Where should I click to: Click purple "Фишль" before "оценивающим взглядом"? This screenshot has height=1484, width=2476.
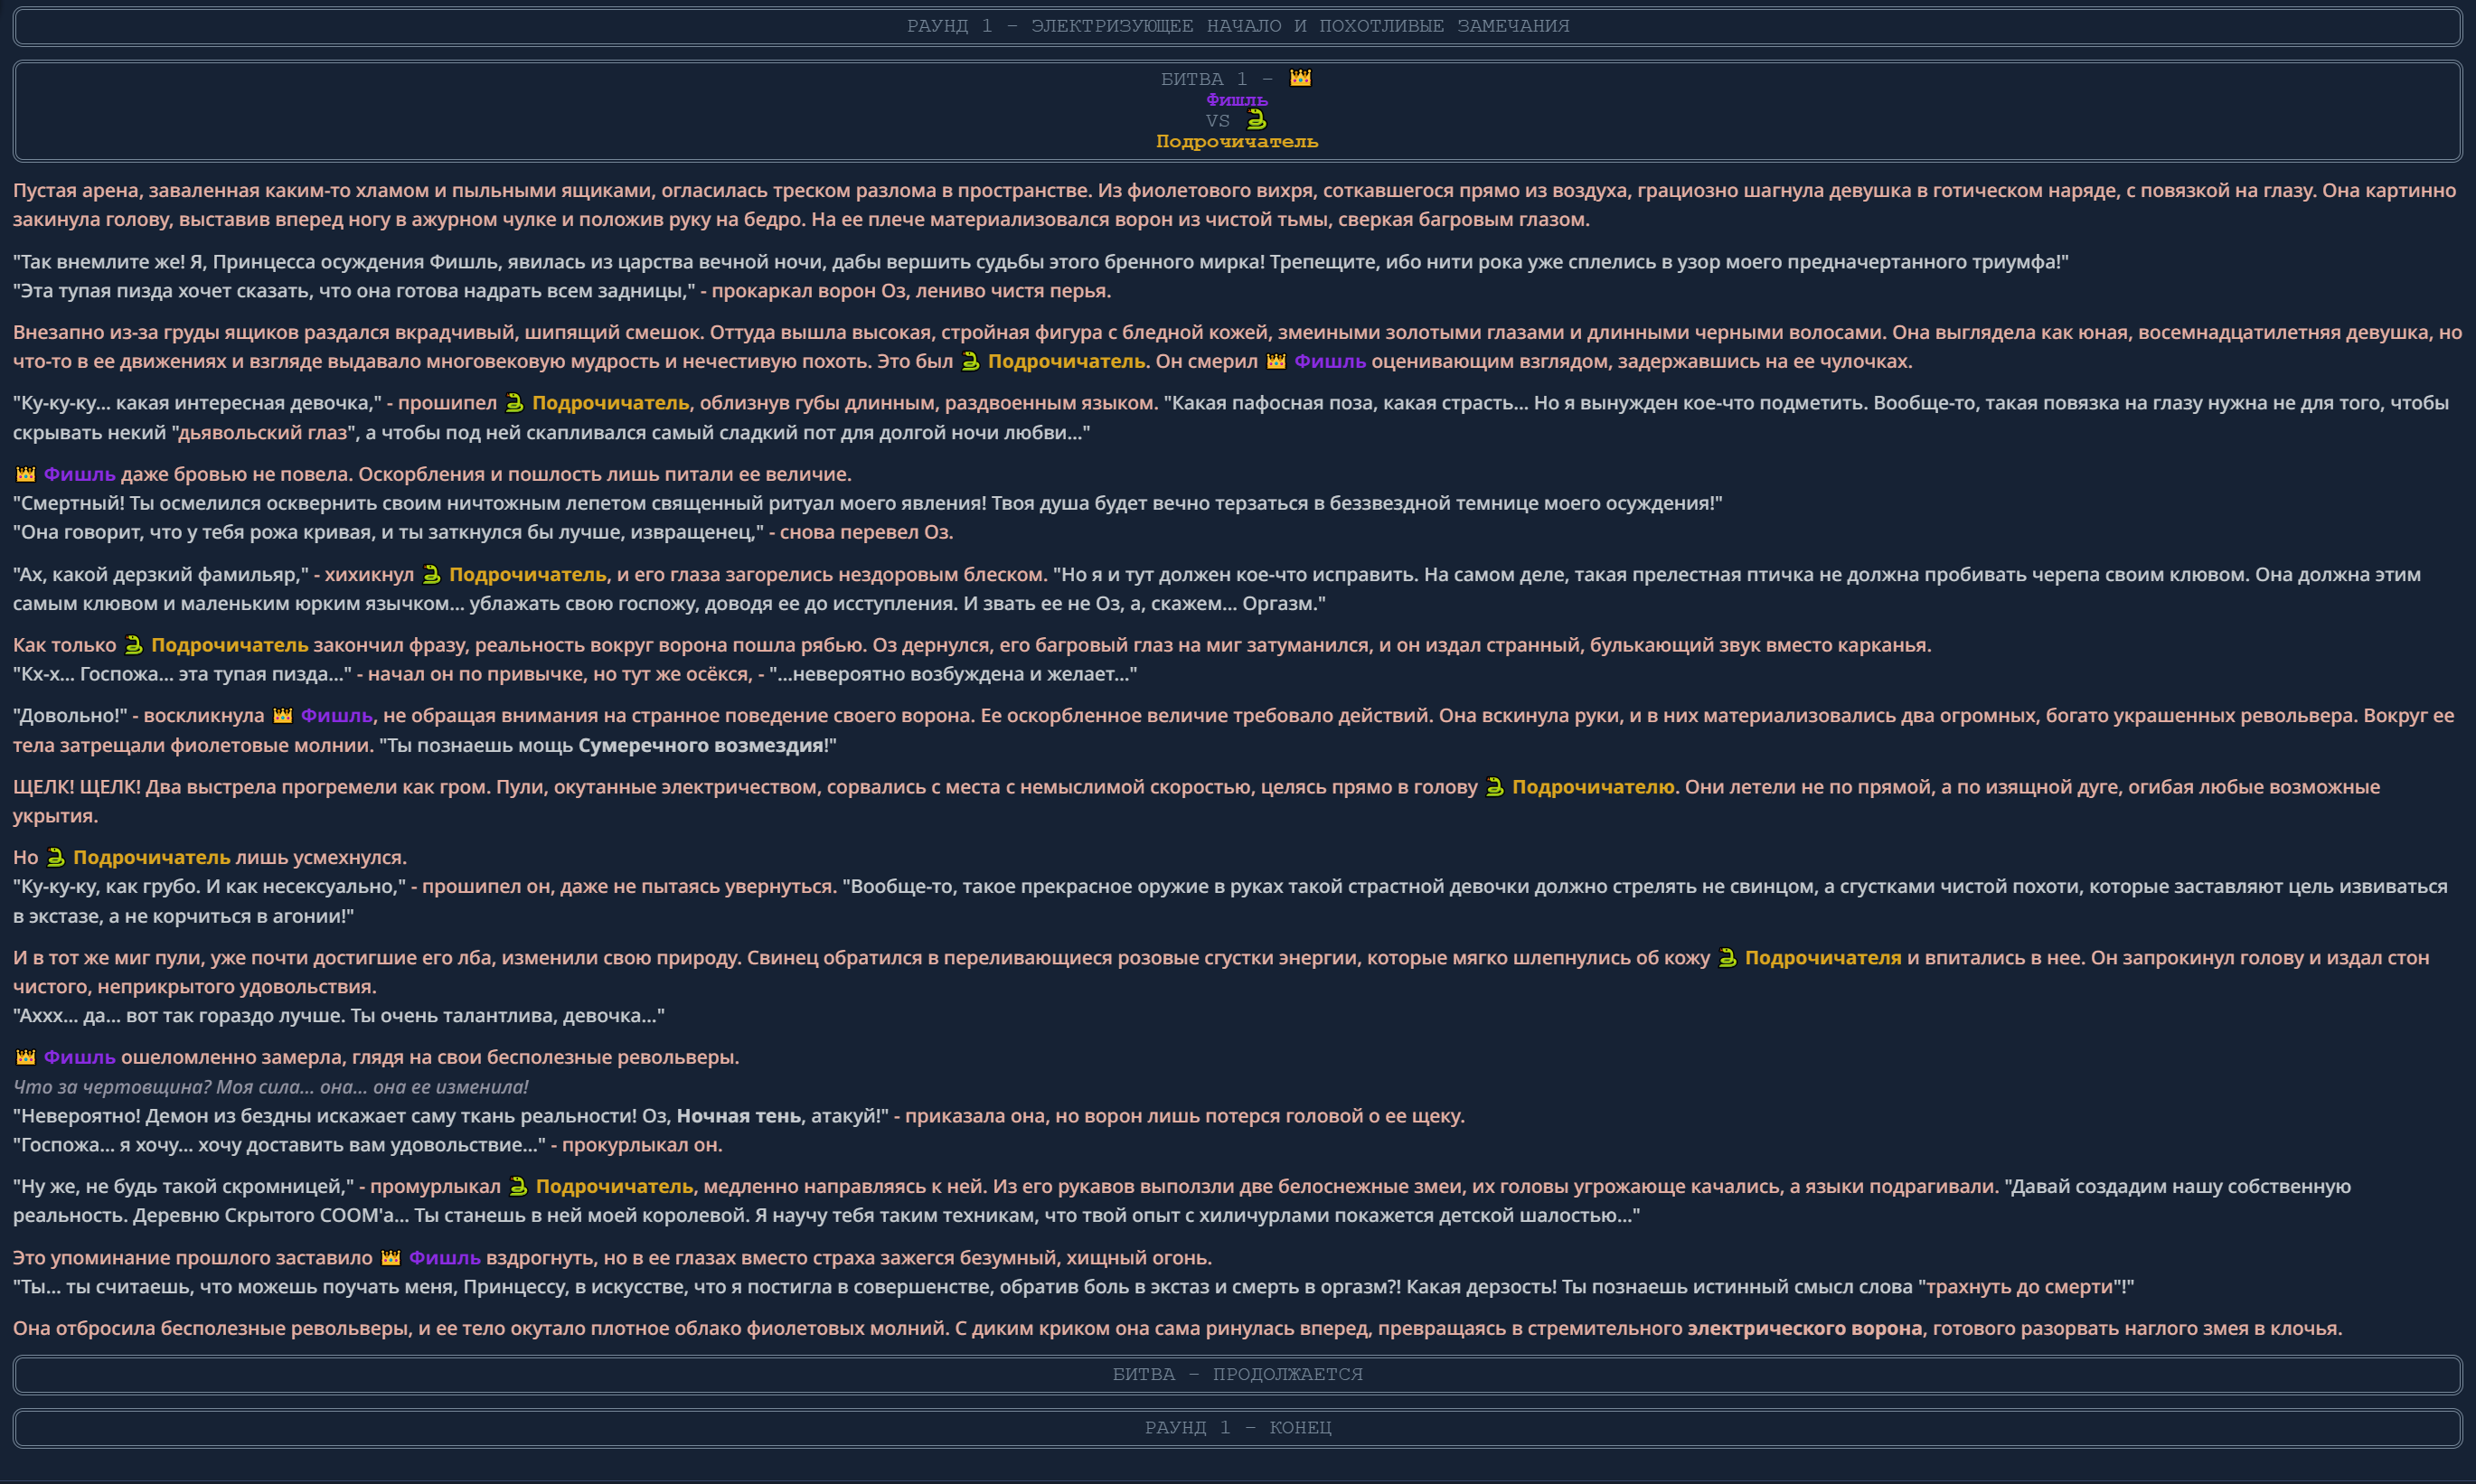pyautogui.click(x=1330, y=361)
